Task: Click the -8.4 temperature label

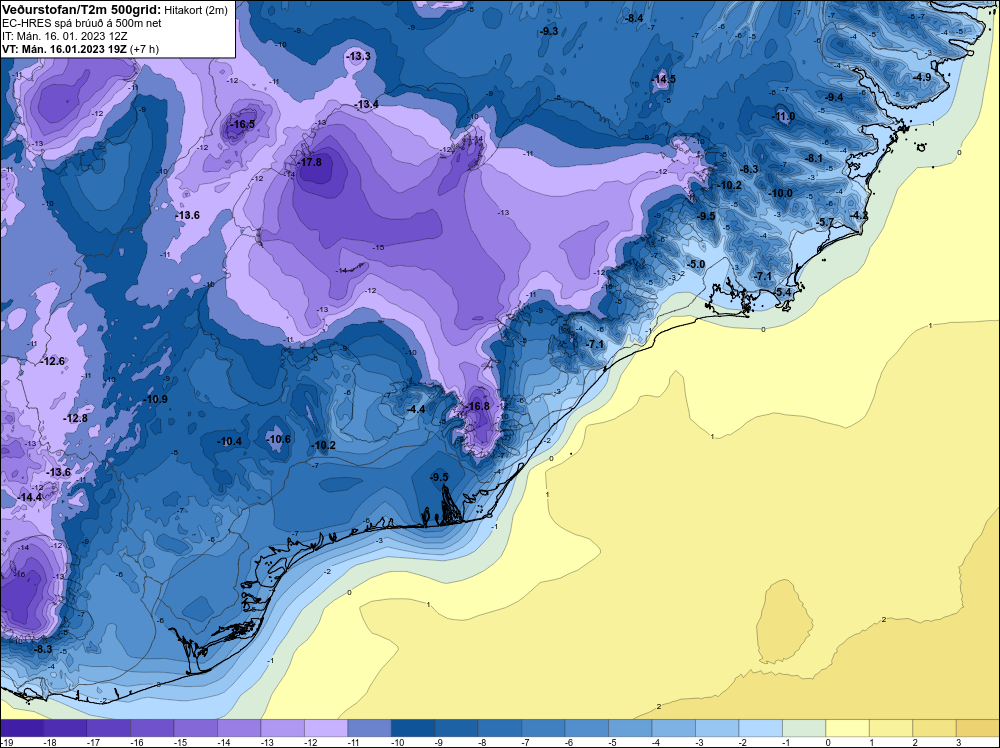Action: tap(635, 18)
